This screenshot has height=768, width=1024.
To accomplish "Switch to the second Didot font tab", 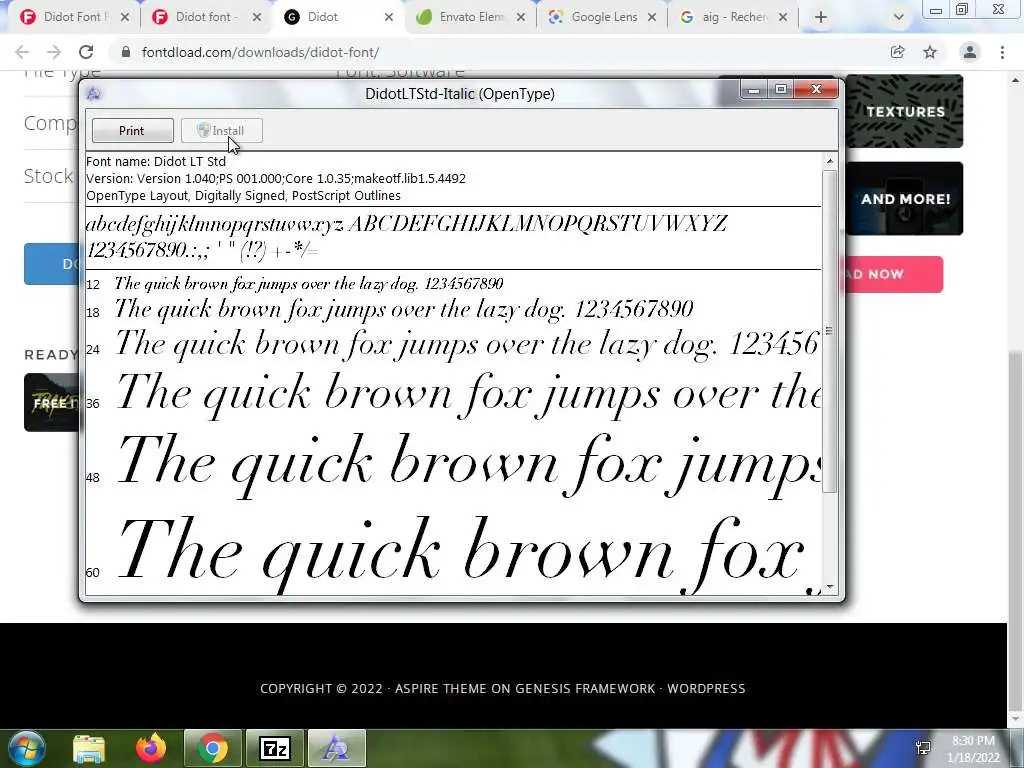I will (204, 17).
